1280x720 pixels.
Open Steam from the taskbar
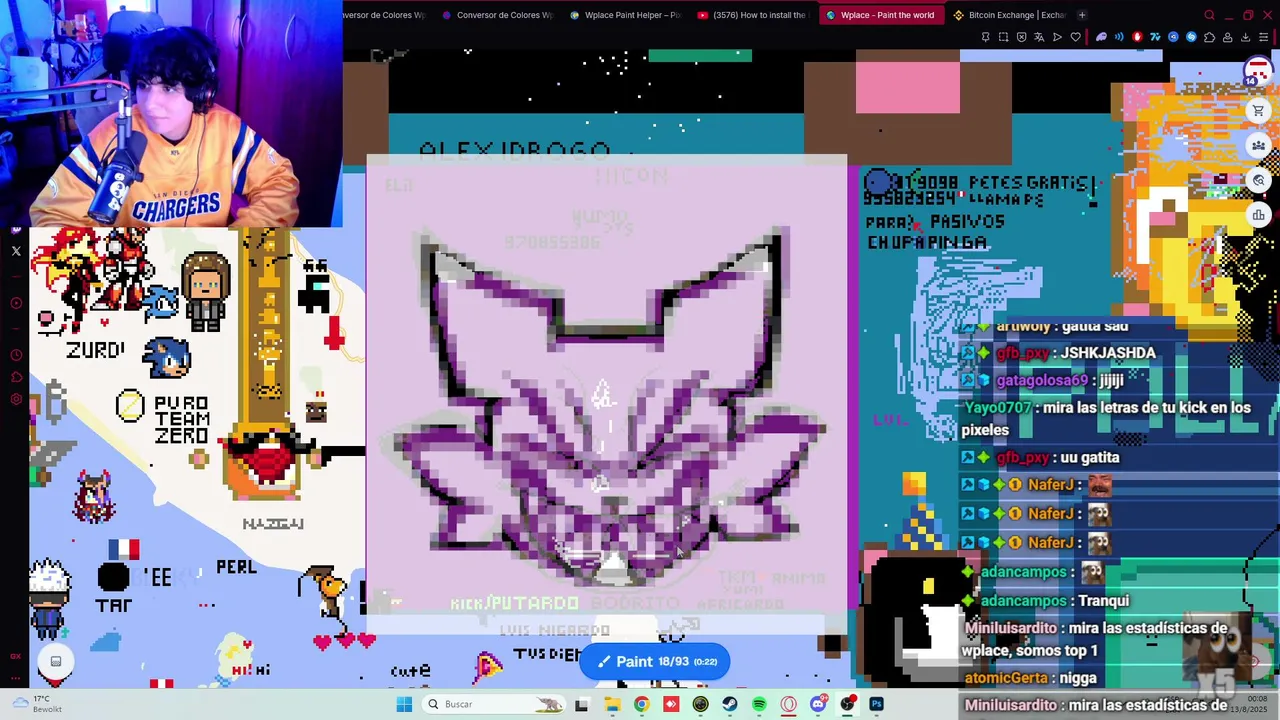click(x=730, y=704)
